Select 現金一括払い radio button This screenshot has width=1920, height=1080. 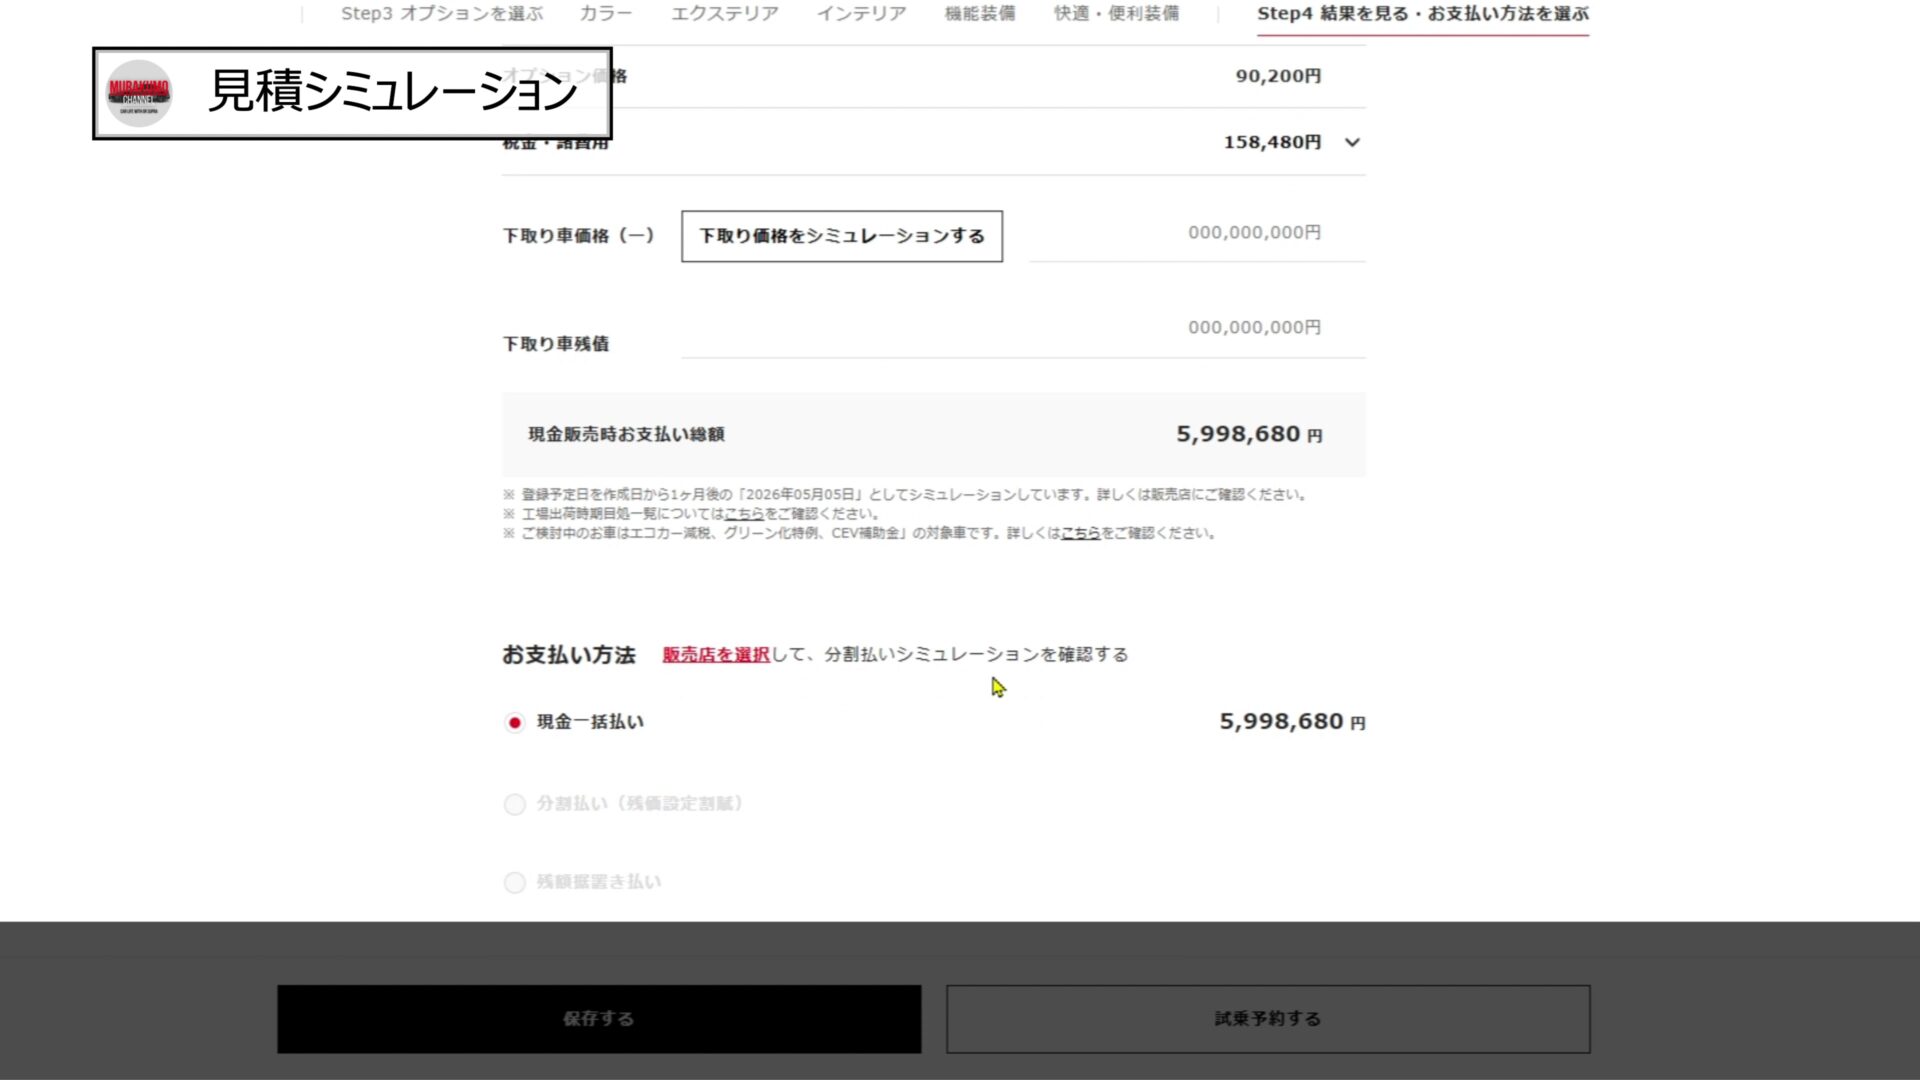point(514,722)
